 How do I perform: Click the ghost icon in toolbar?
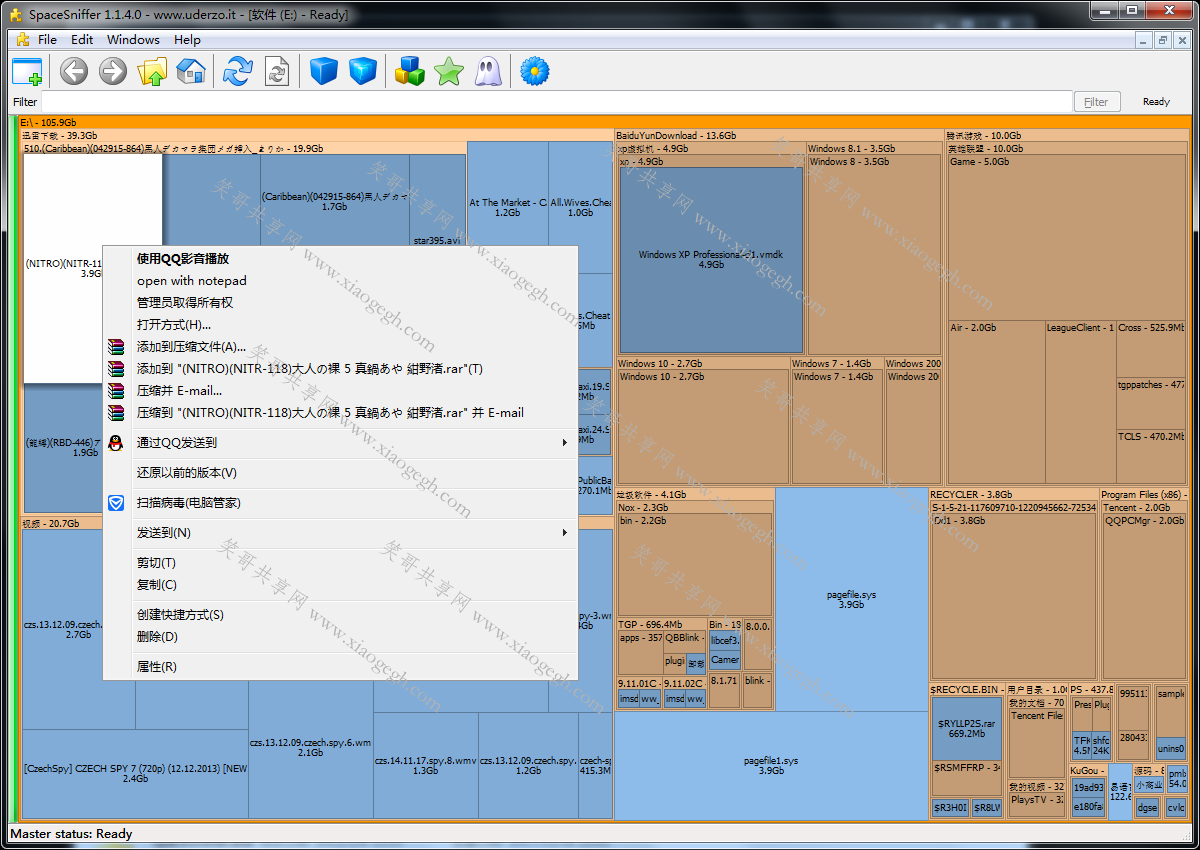coord(488,71)
